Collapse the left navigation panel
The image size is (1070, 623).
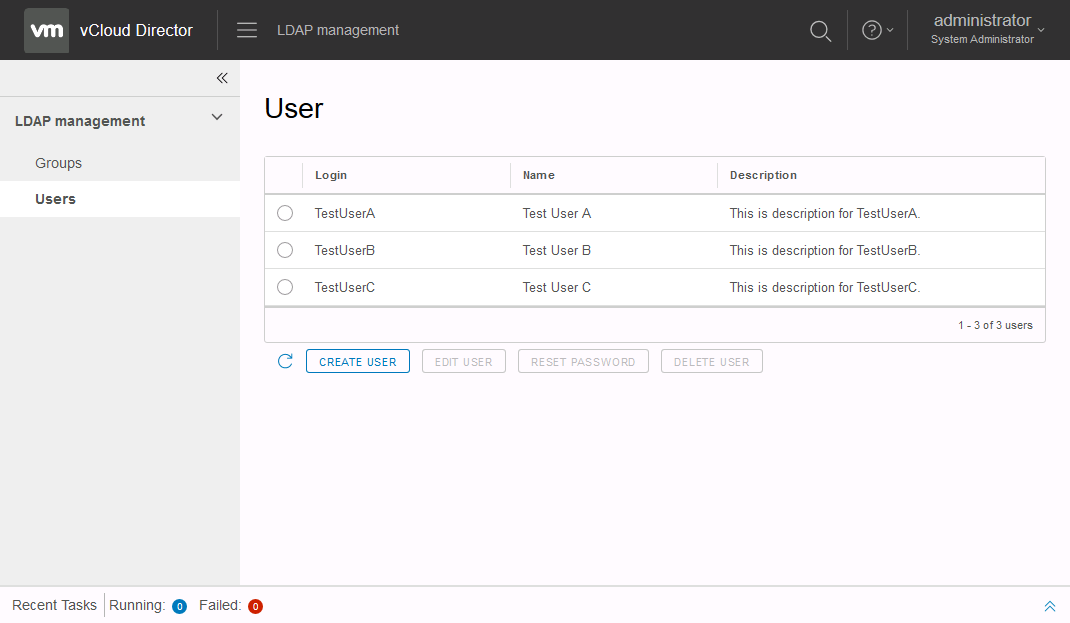coord(222,78)
